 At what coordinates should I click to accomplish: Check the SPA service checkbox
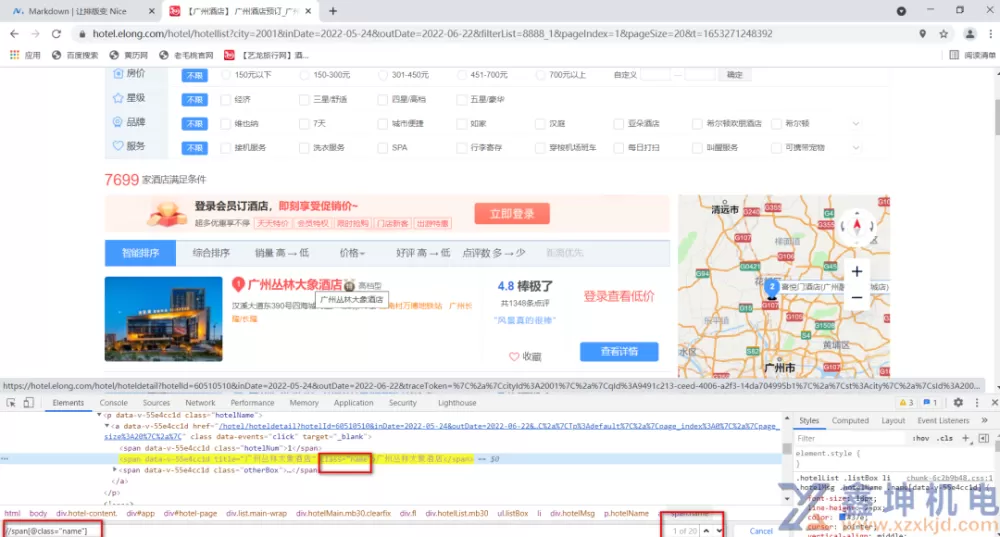click(x=383, y=148)
